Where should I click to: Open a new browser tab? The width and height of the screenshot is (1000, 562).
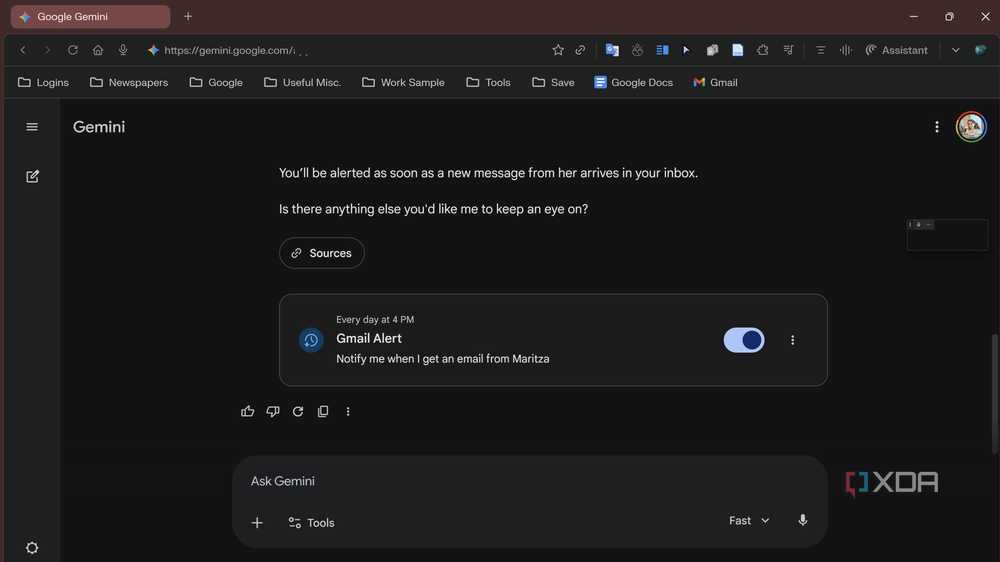(188, 17)
